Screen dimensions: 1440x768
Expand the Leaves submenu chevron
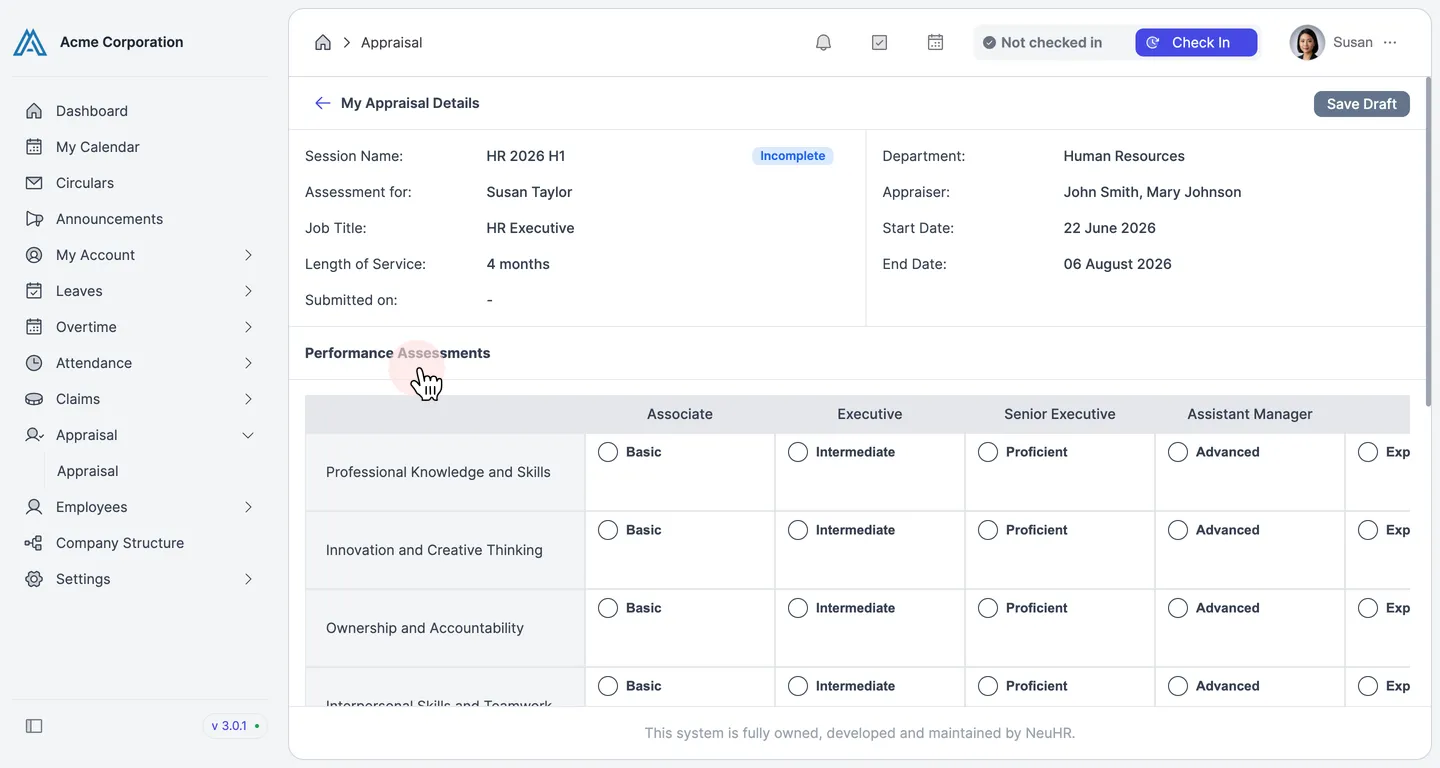pos(248,291)
